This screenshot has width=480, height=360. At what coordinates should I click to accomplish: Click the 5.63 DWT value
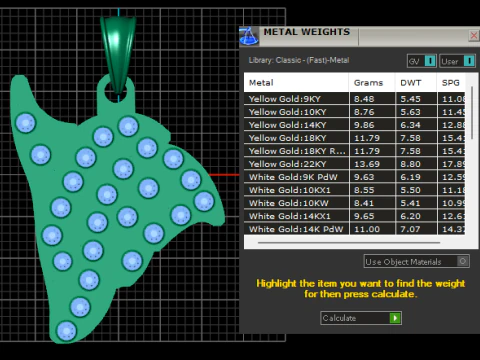coord(410,112)
